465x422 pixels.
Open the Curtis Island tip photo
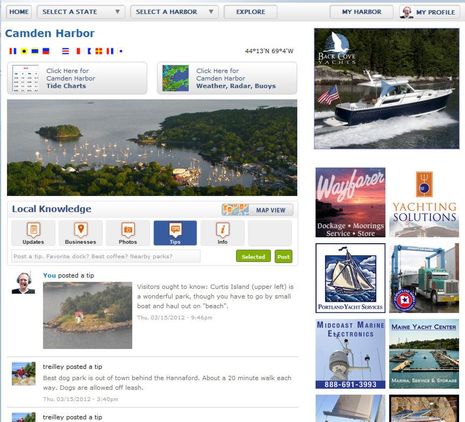coord(88,315)
